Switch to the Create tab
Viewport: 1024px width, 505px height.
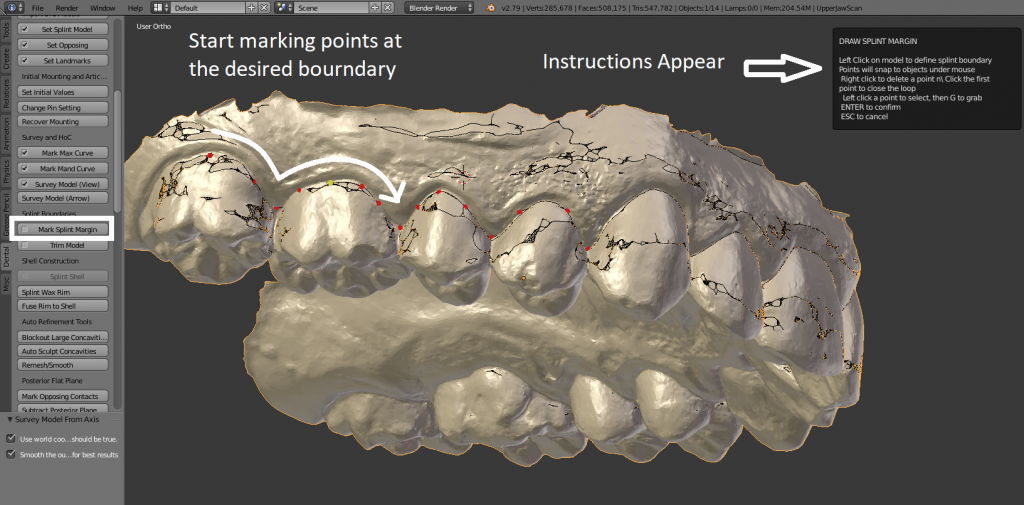point(6,57)
